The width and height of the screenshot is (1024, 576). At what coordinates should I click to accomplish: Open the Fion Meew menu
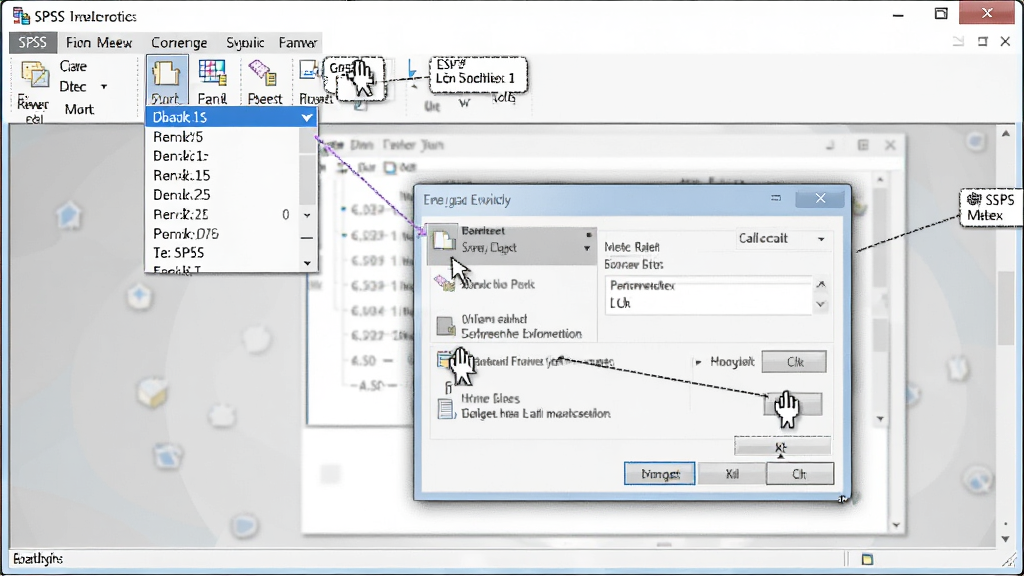tap(99, 42)
